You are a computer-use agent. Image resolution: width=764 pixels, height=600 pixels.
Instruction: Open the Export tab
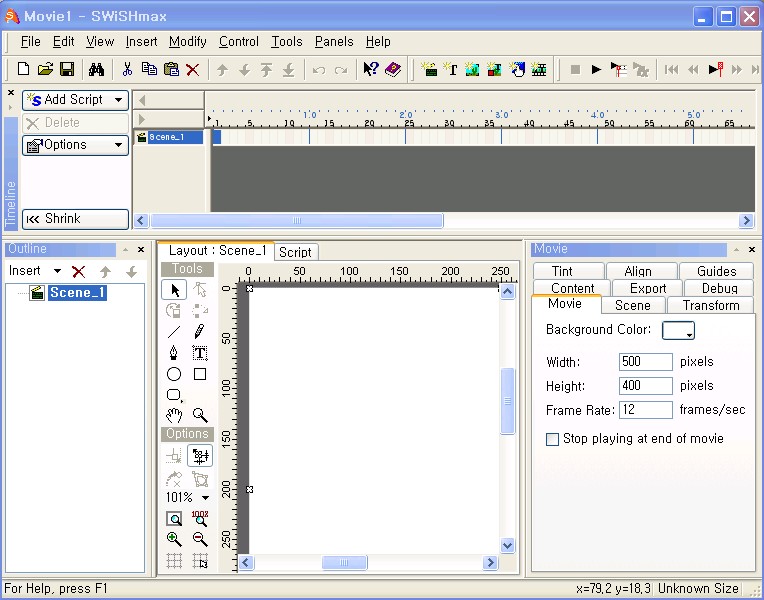click(648, 288)
